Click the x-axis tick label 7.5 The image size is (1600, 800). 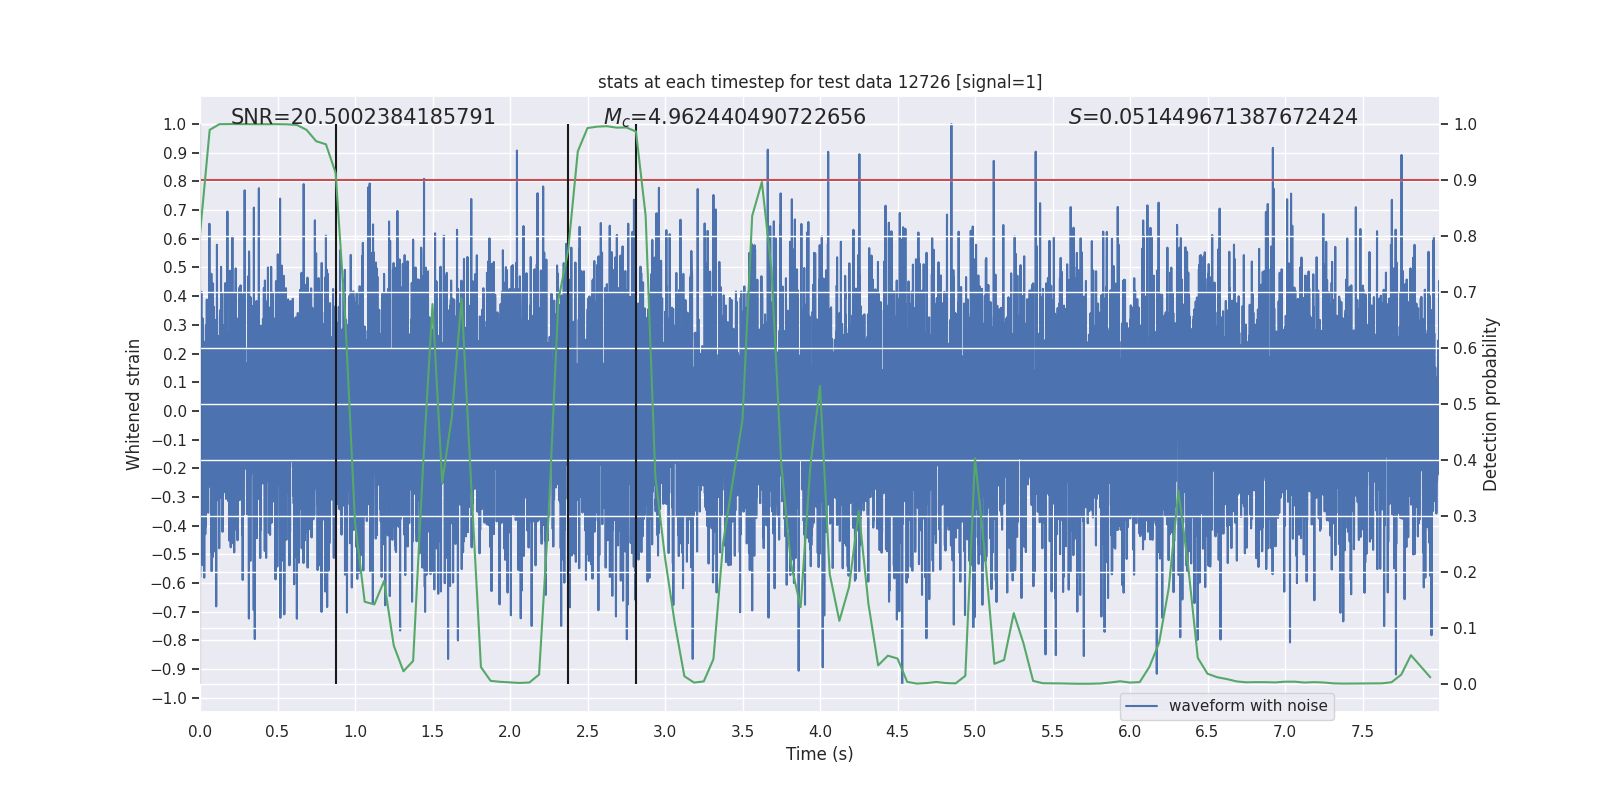(1362, 731)
